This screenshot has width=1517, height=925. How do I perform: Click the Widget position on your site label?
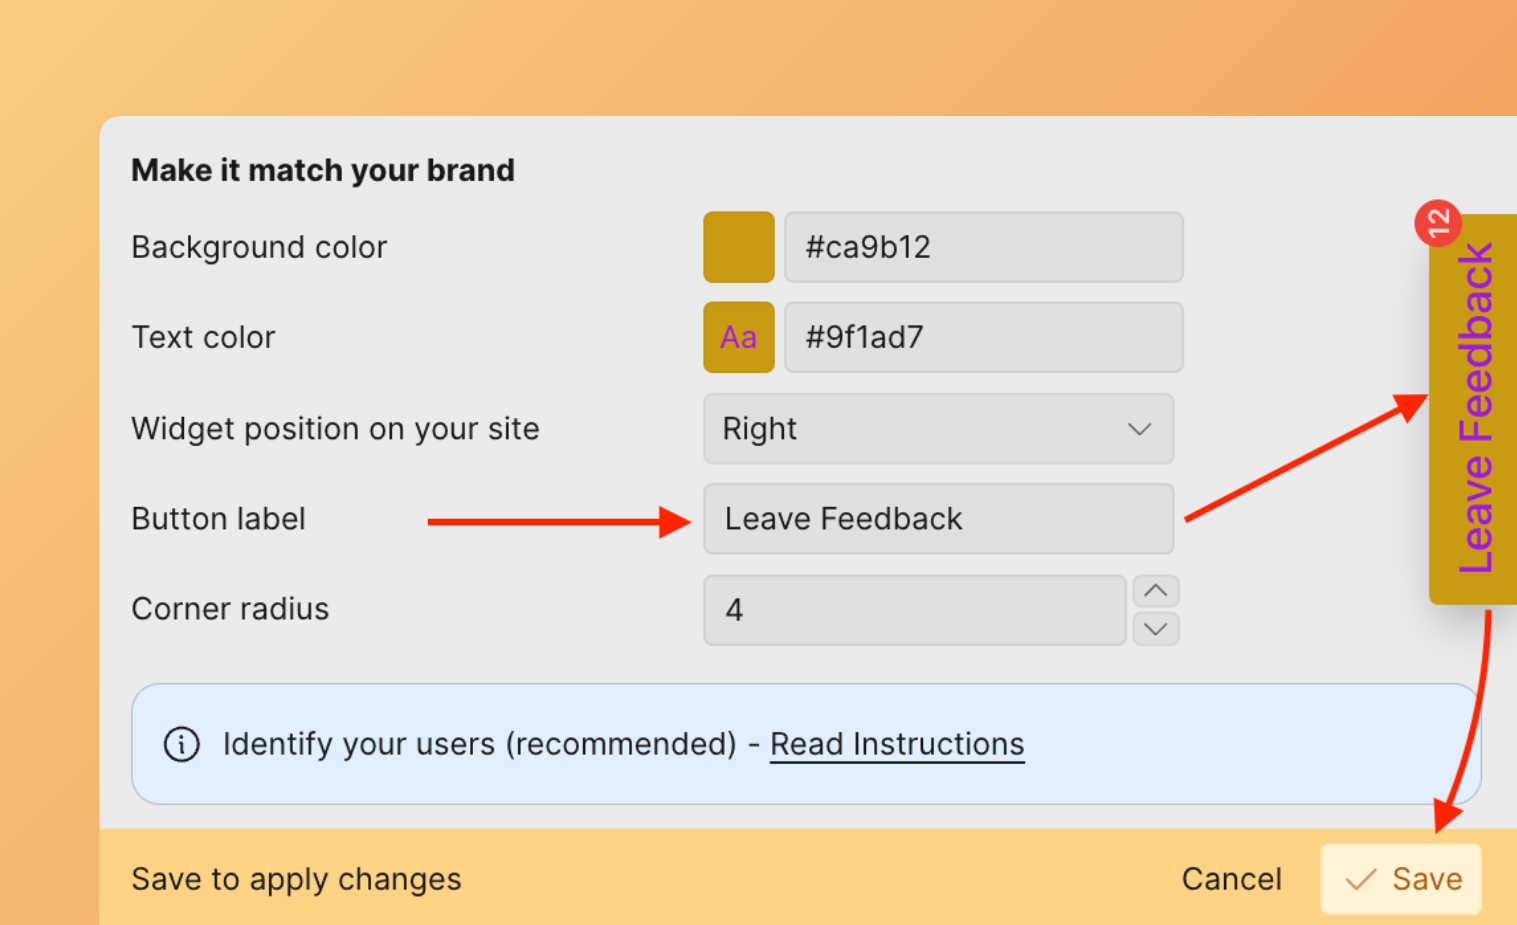(335, 429)
